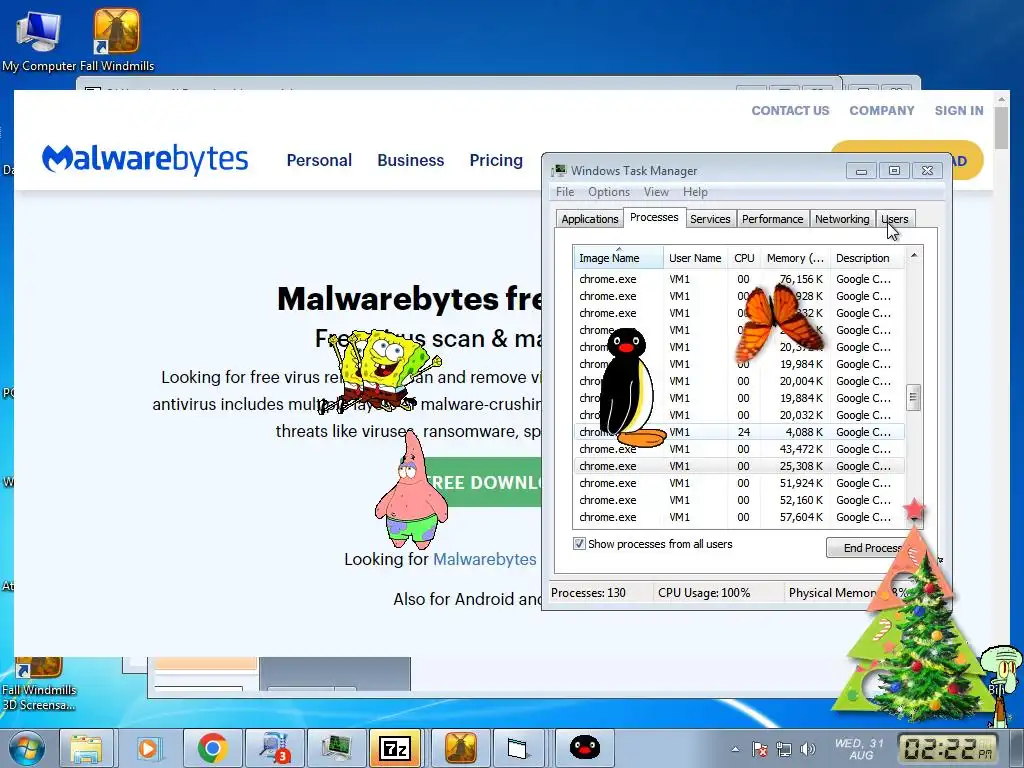Open My Computer desktop icon
The image size is (1024, 768).
pyautogui.click(x=39, y=39)
